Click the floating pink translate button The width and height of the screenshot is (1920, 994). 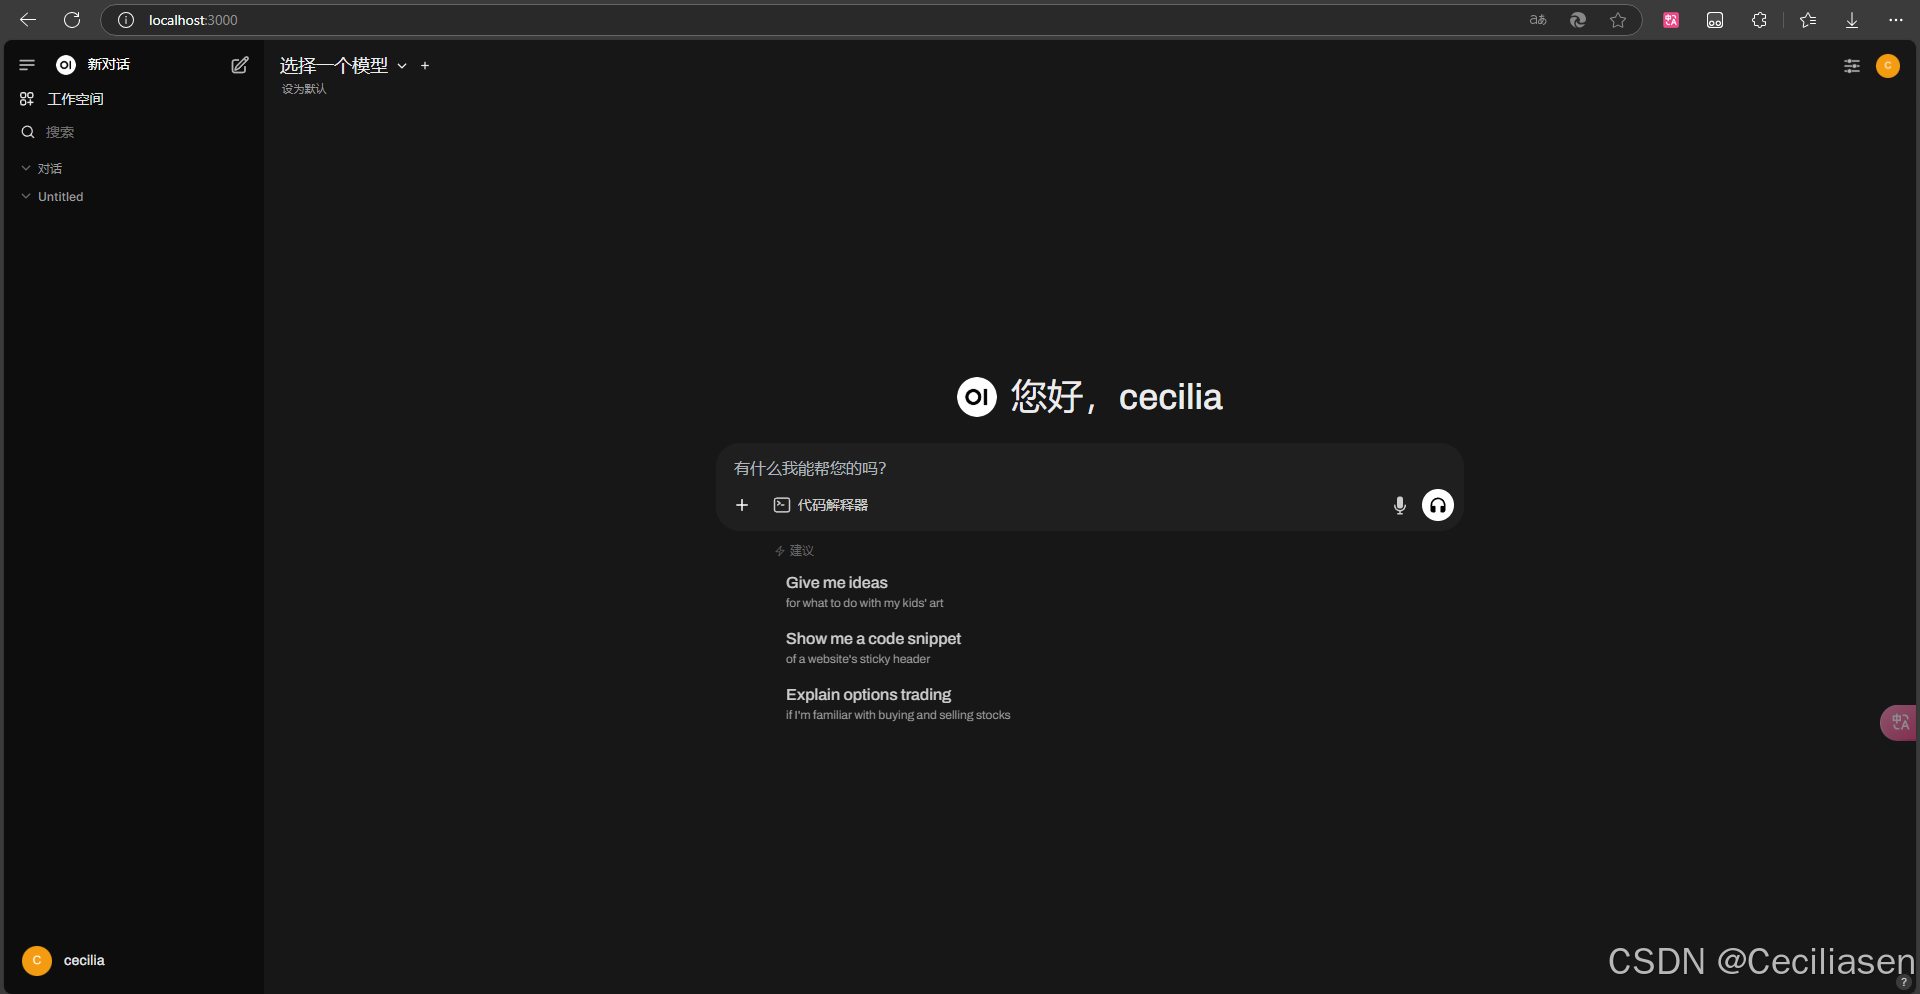tap(1899, 722)
